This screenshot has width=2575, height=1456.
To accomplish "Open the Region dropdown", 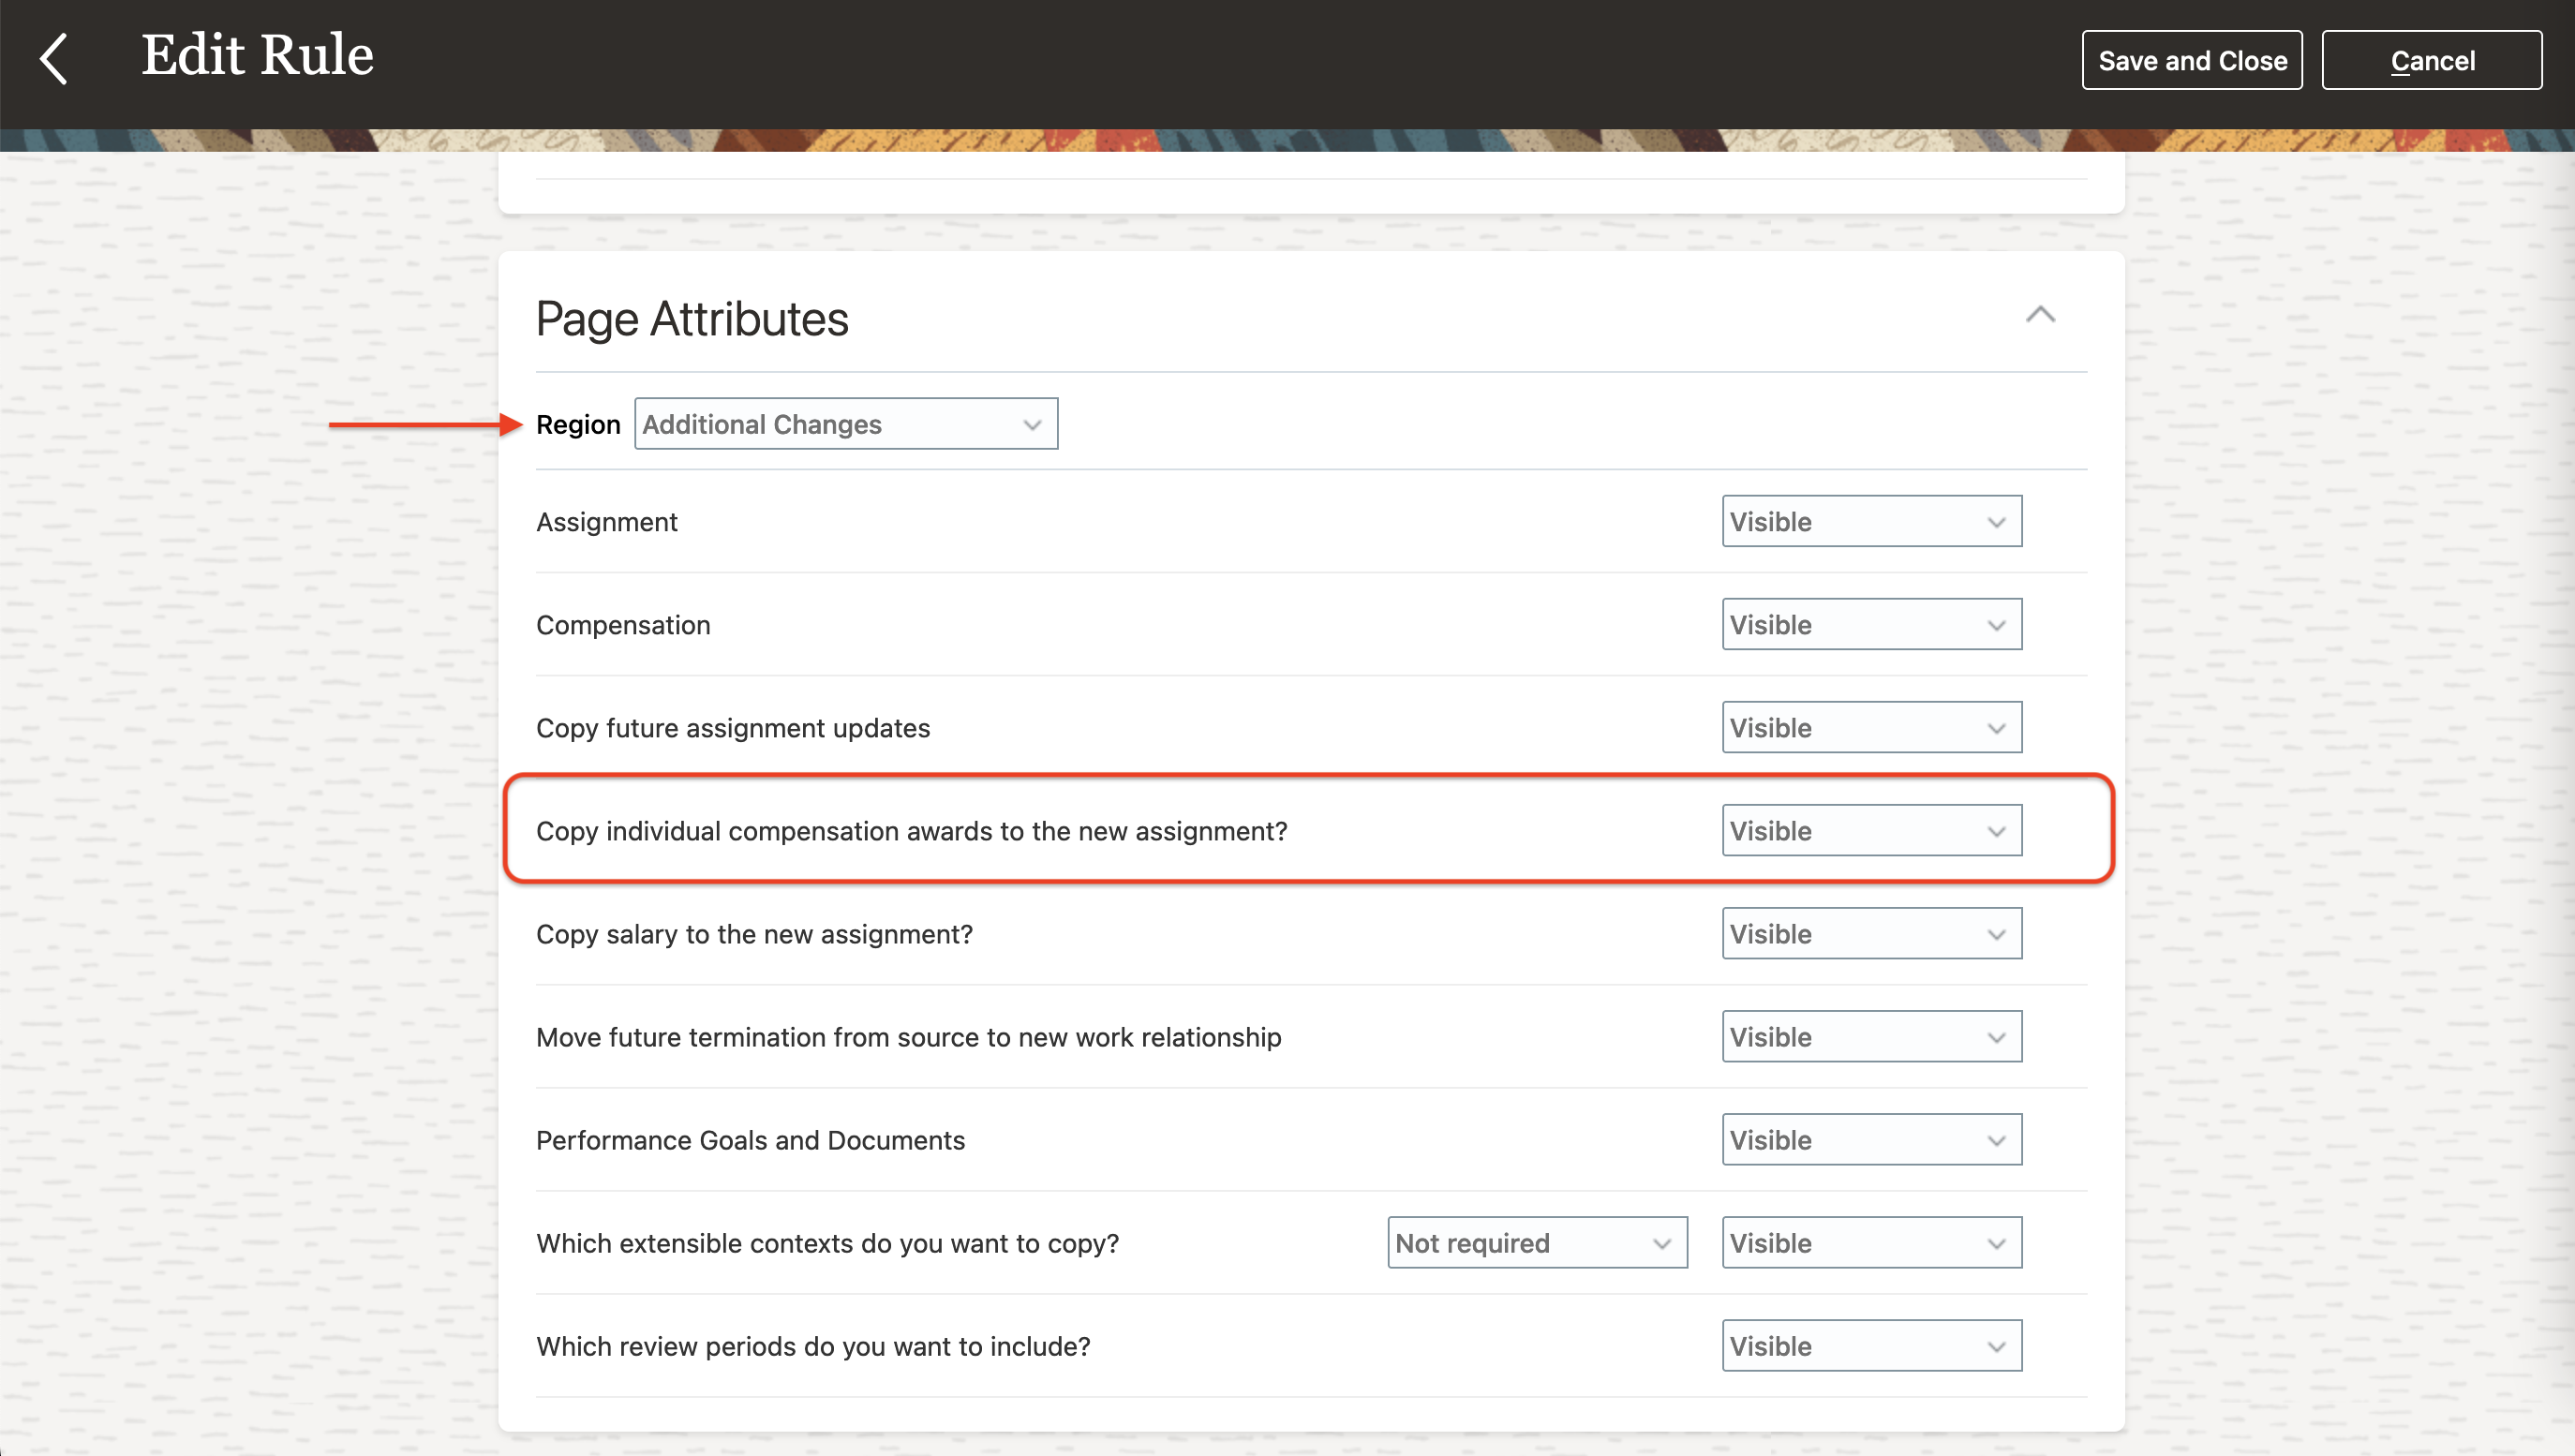I will (x=845, y=424).
